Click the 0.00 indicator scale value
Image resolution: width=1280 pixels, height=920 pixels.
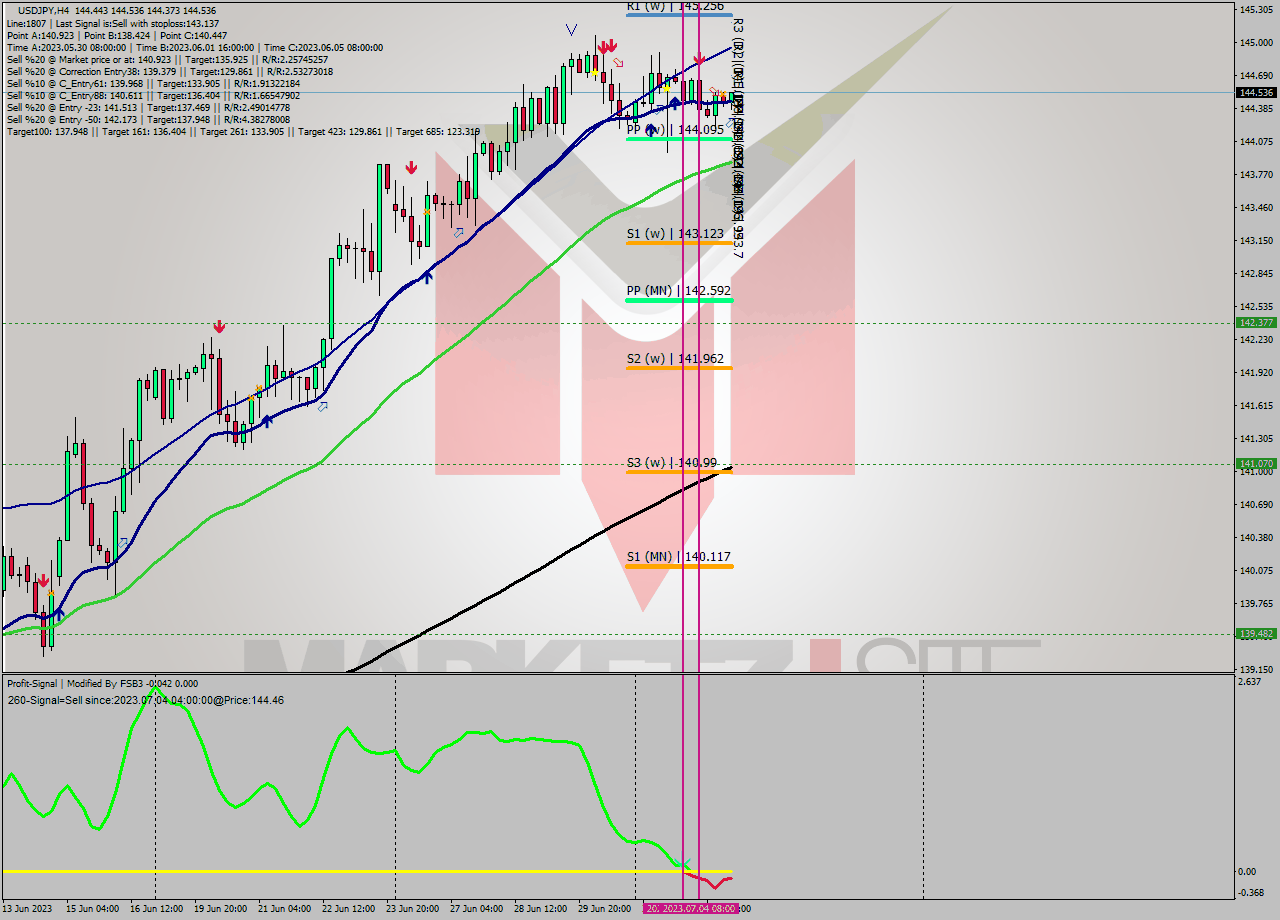pos(1248,871)
